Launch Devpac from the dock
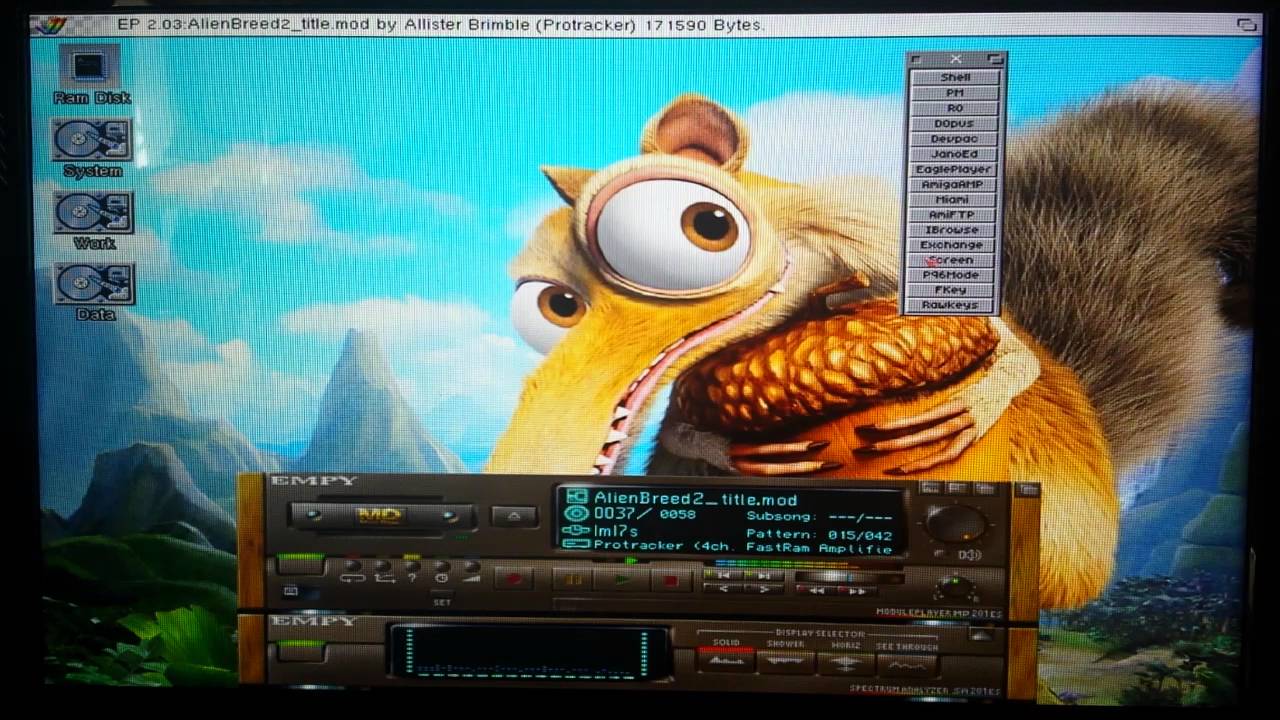Viewport: 1280px width, 720px height. pyautogui.click(x=955, y=139)
